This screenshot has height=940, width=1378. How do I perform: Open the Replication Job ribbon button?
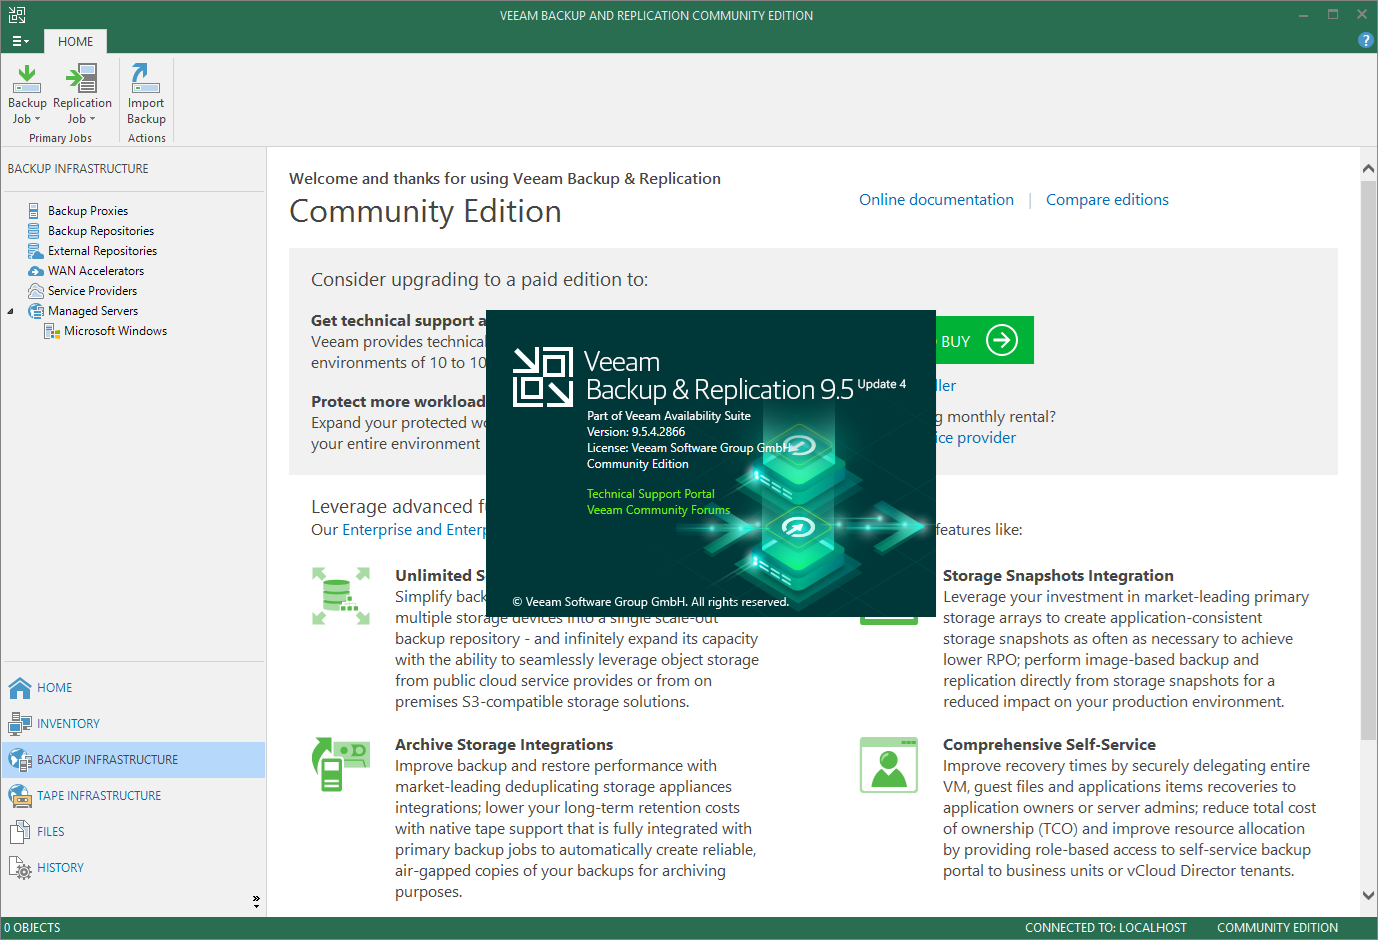click(82, 94)
